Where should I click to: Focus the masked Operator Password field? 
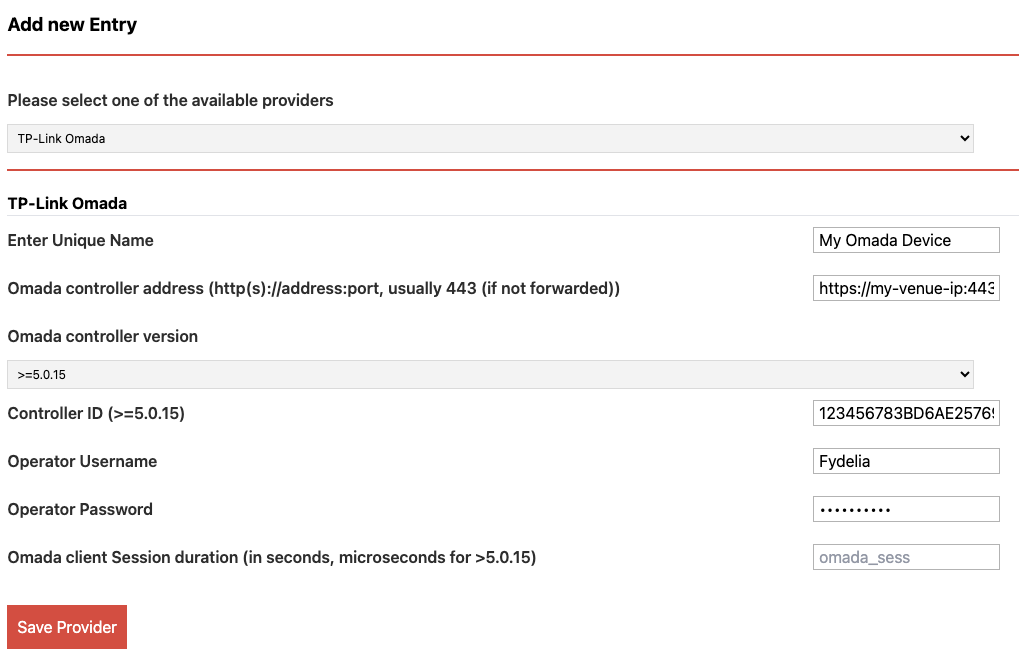906,509
